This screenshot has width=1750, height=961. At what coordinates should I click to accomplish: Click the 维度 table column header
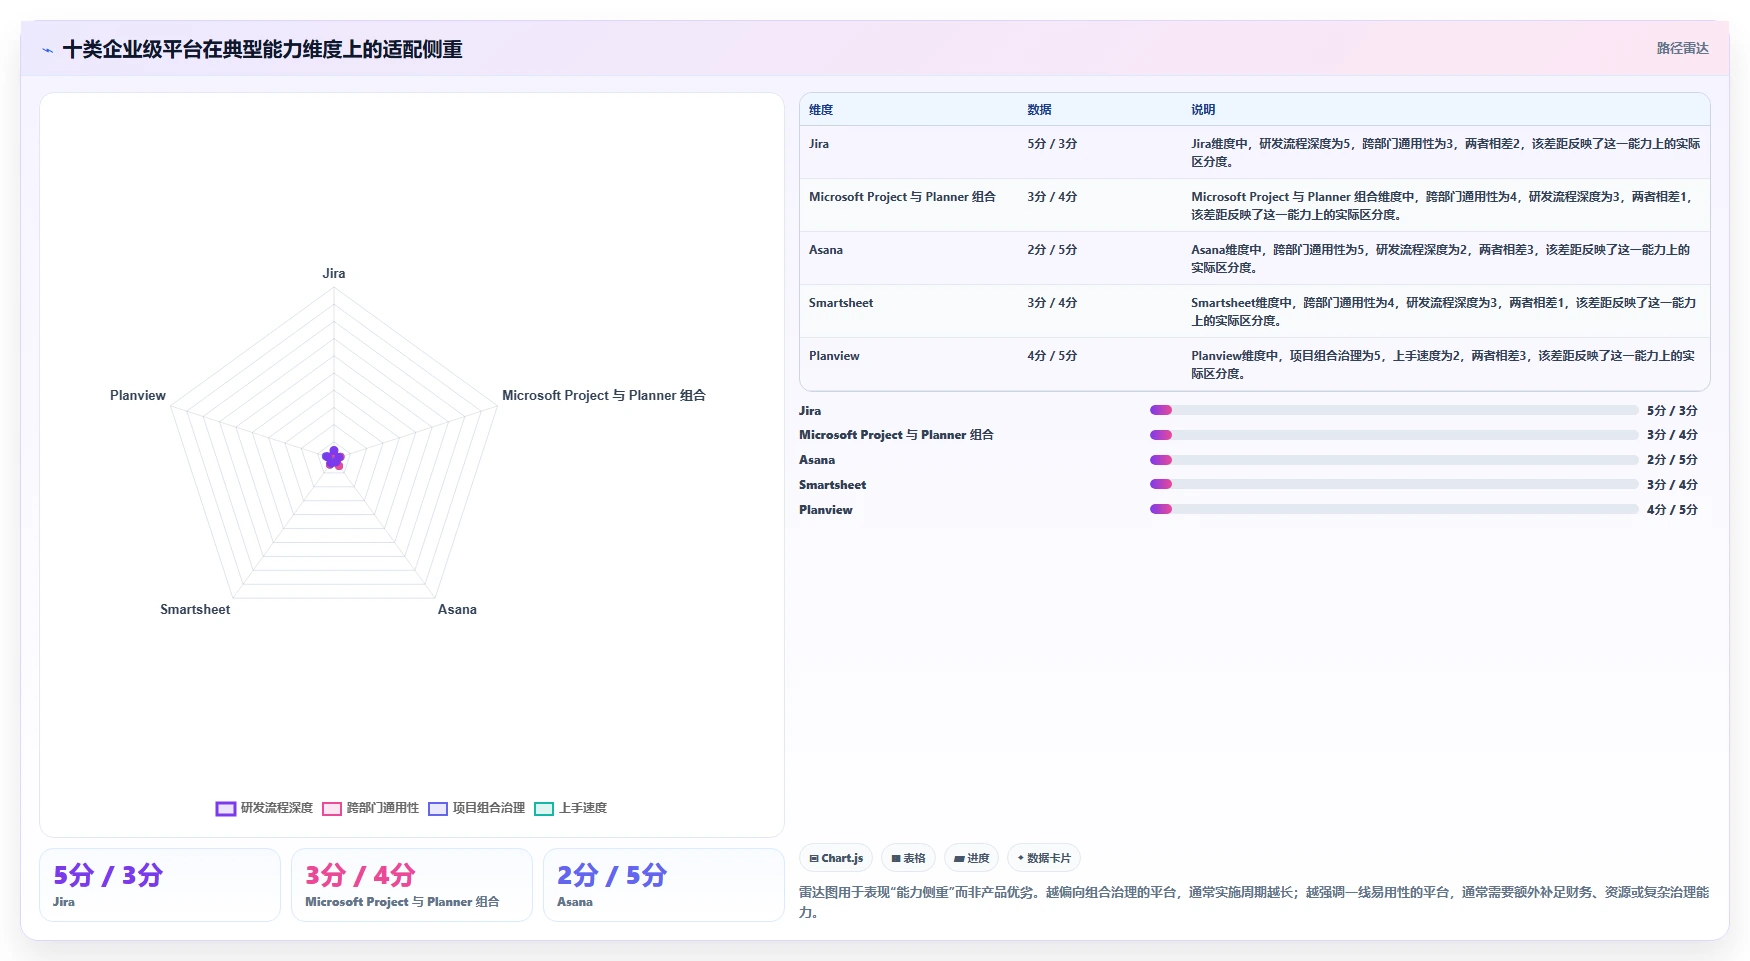[x=821, y=110]
